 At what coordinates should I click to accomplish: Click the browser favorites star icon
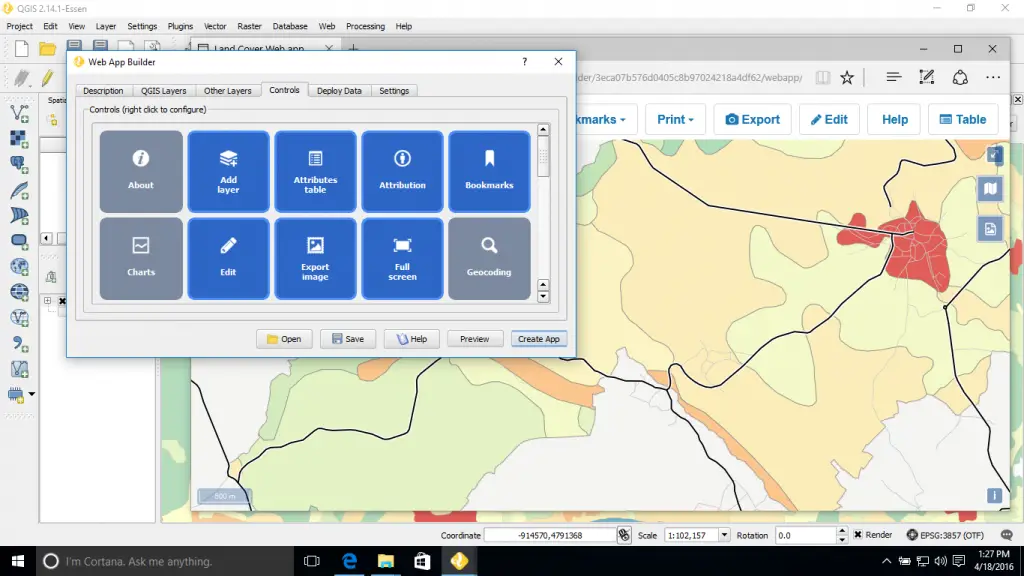[x=847, y=78]
